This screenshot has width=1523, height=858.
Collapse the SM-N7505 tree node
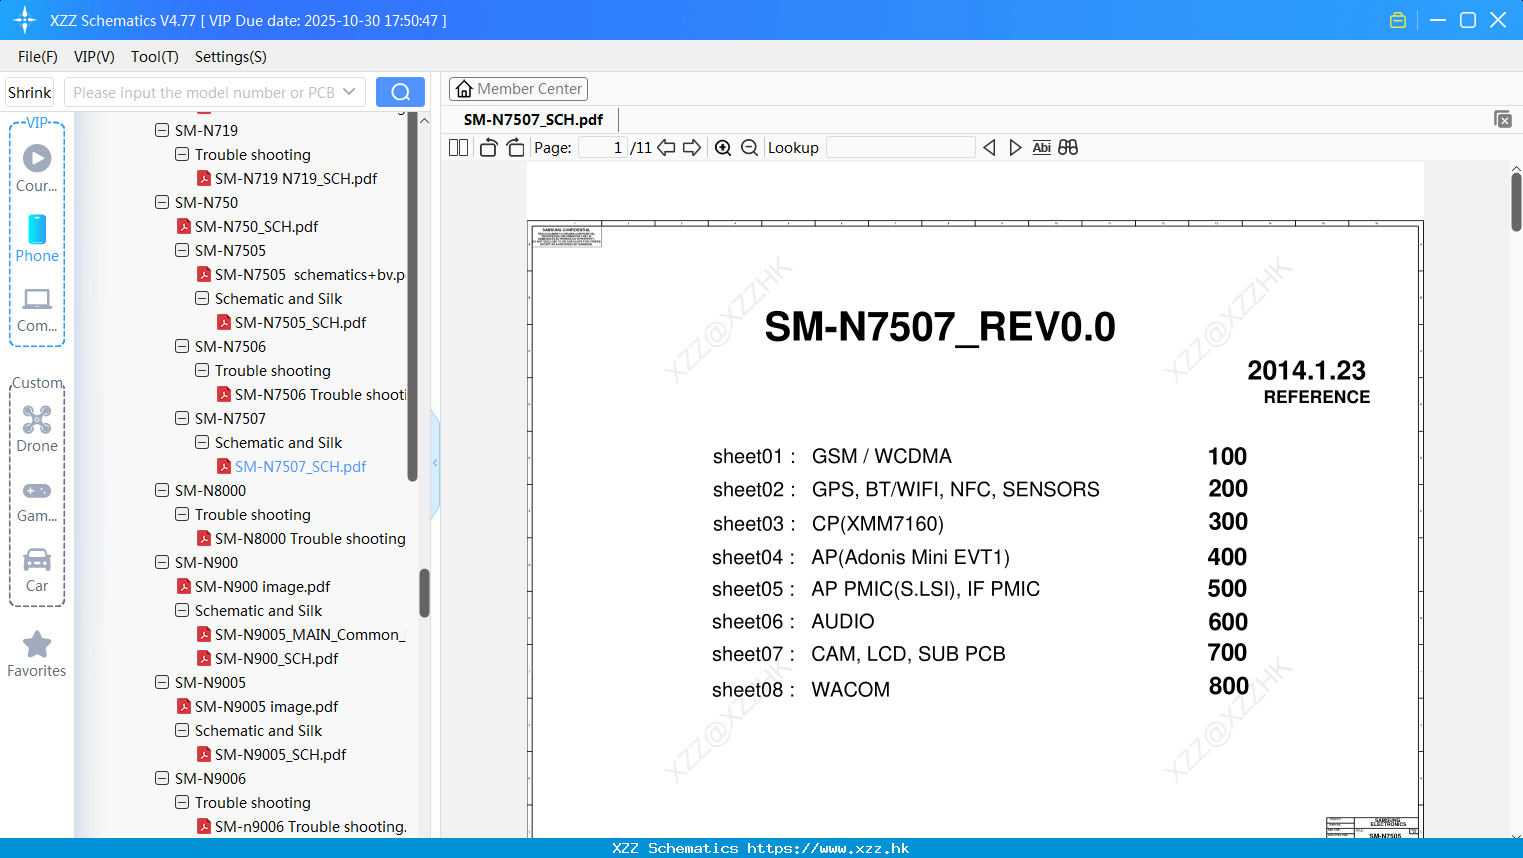pyautogui.click(x=182, y=250)
